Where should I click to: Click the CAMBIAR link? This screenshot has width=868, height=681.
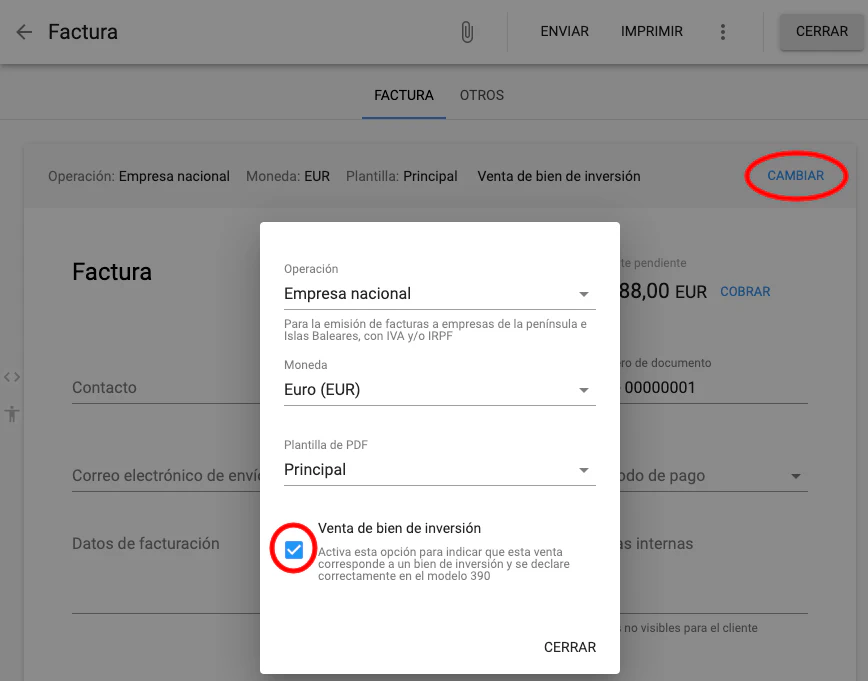[795, 175]
